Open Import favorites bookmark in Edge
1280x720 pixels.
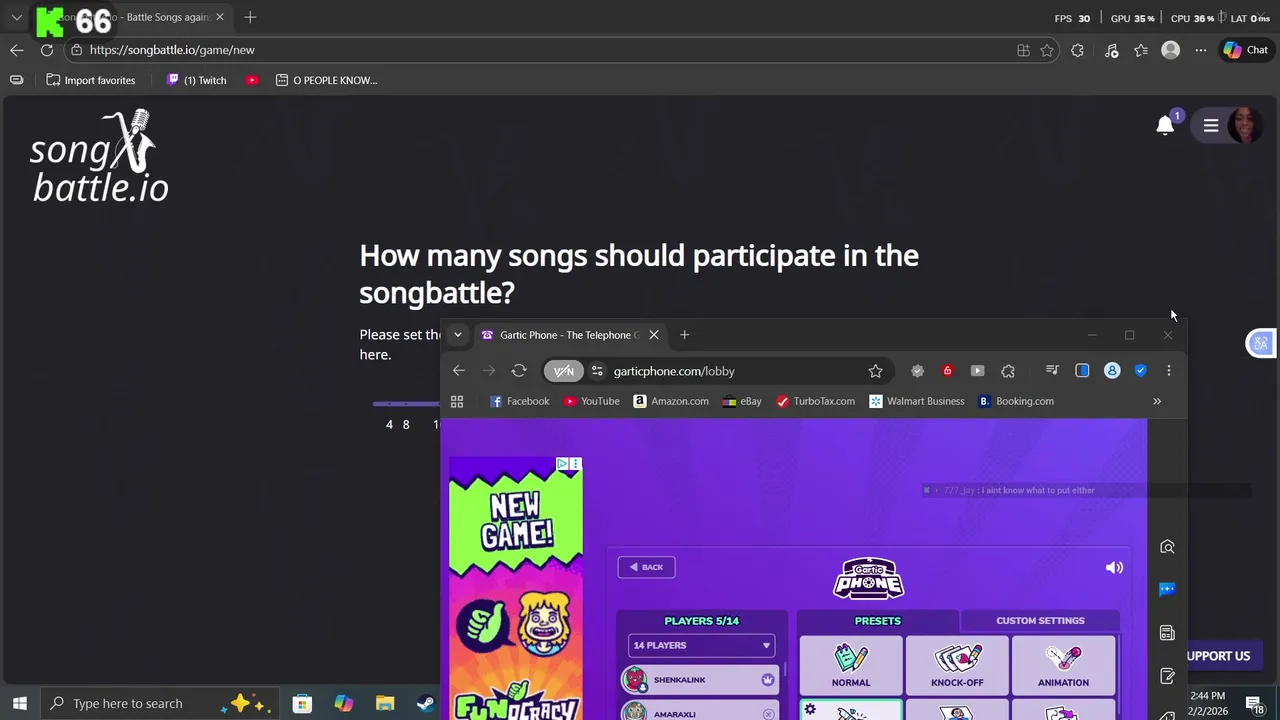pos(91,80)
